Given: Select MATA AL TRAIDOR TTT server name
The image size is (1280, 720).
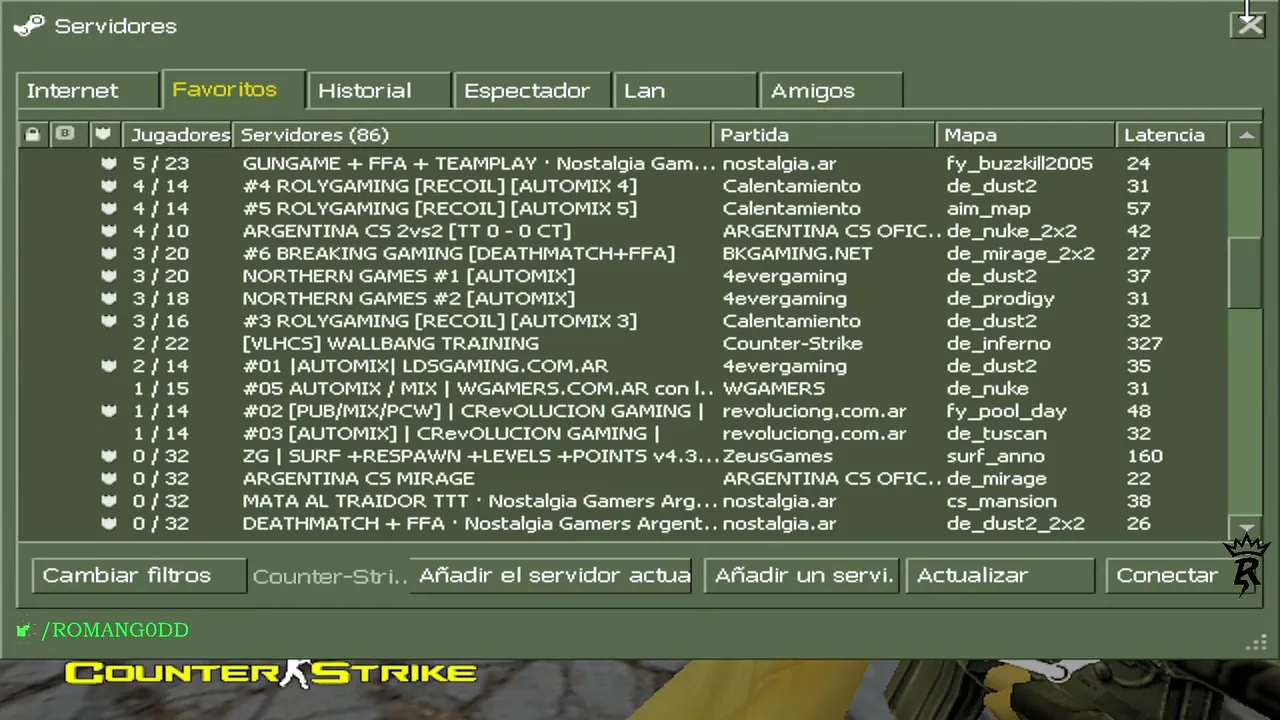Looking at the screenshot, I should pos(479,501).
